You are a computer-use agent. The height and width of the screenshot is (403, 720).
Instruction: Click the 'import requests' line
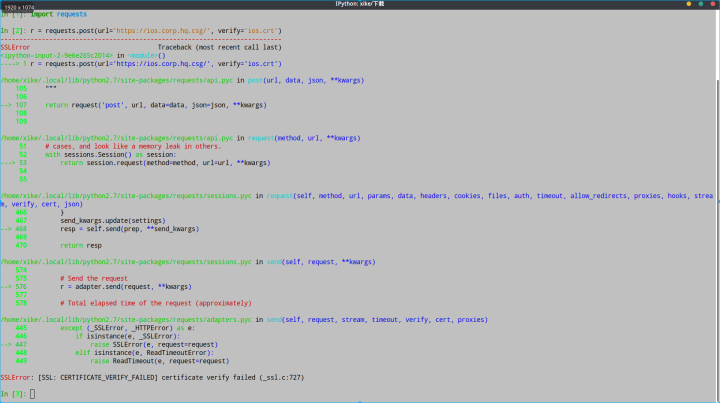click(58, 15)
